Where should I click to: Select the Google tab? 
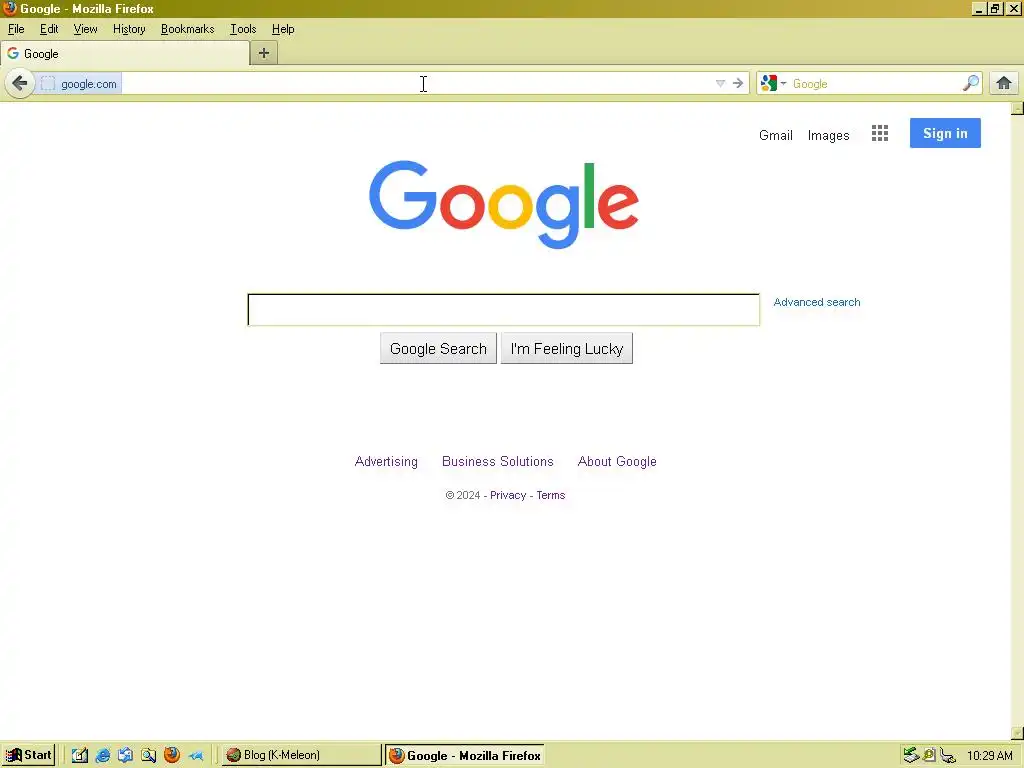tap(125, 54)
